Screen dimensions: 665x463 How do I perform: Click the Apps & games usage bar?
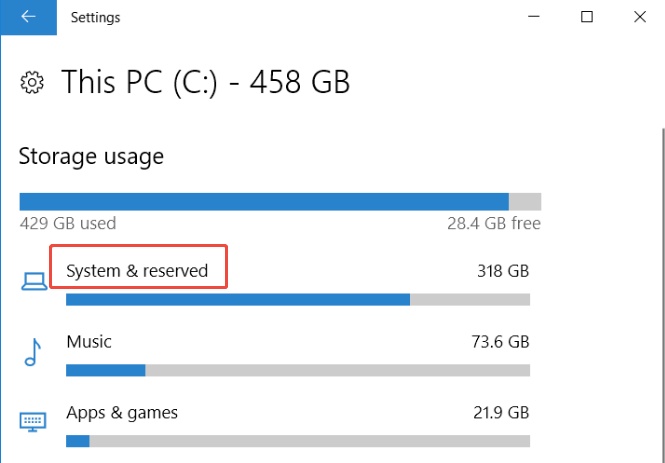(x=298, y=441)
